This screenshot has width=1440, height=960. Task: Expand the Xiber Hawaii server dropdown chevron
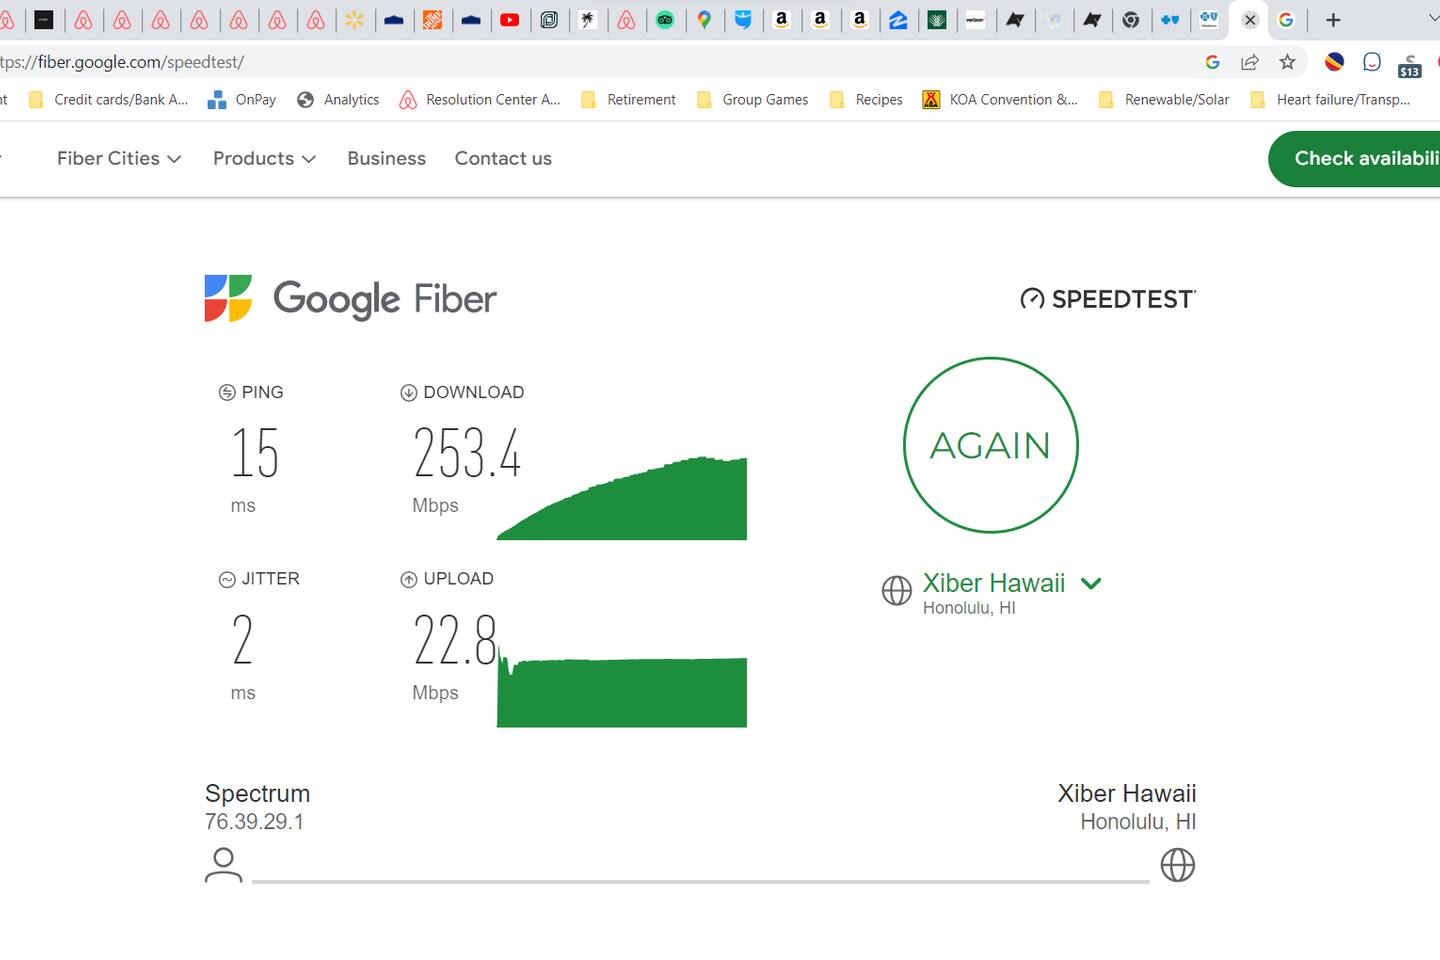(x=1091, y=583)
